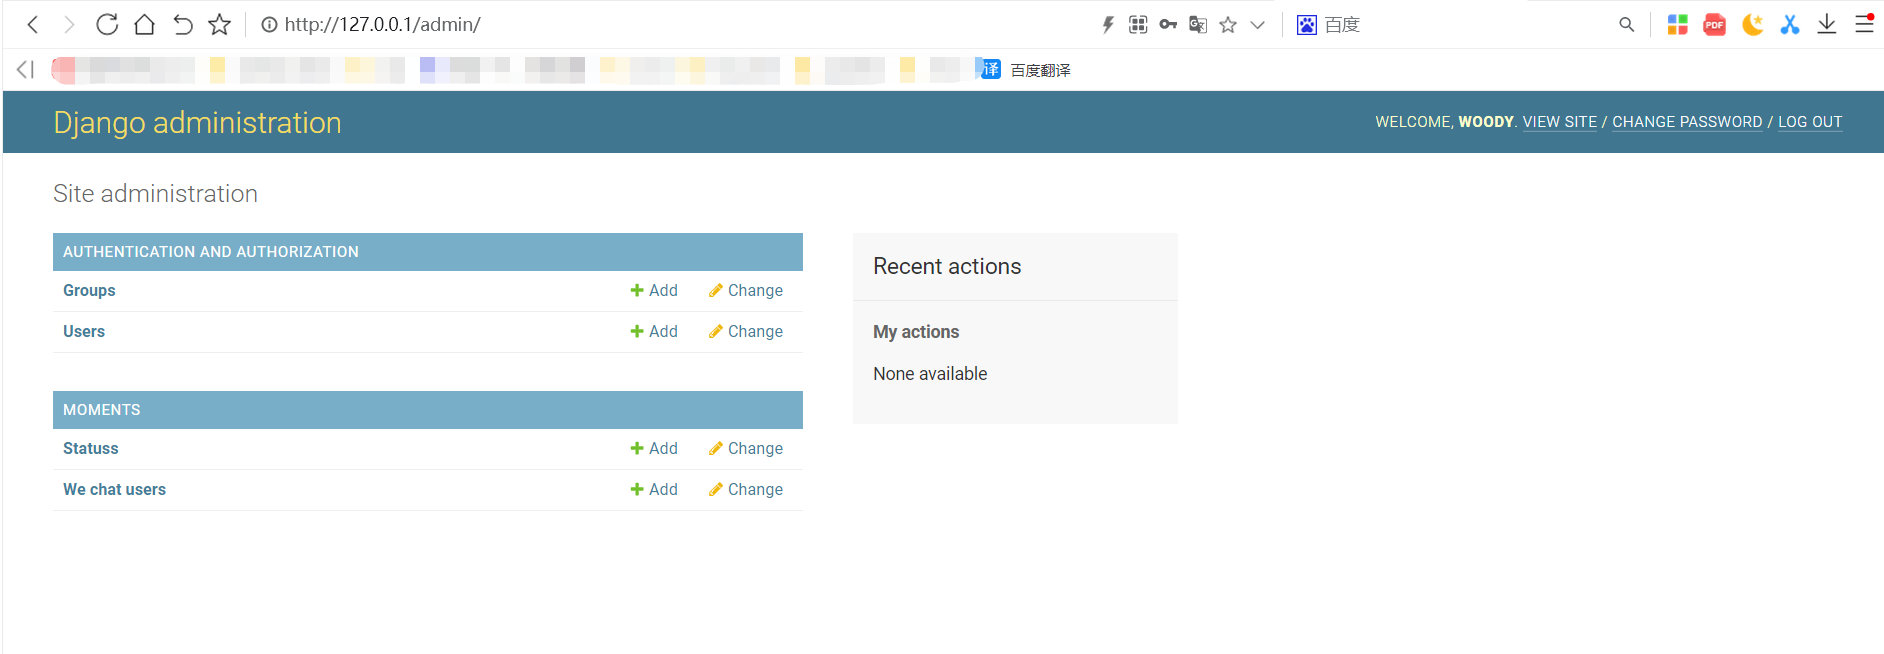Click the translate page icon in address bar
This screenshot has height=654, width=1884.
[1198, 25]
